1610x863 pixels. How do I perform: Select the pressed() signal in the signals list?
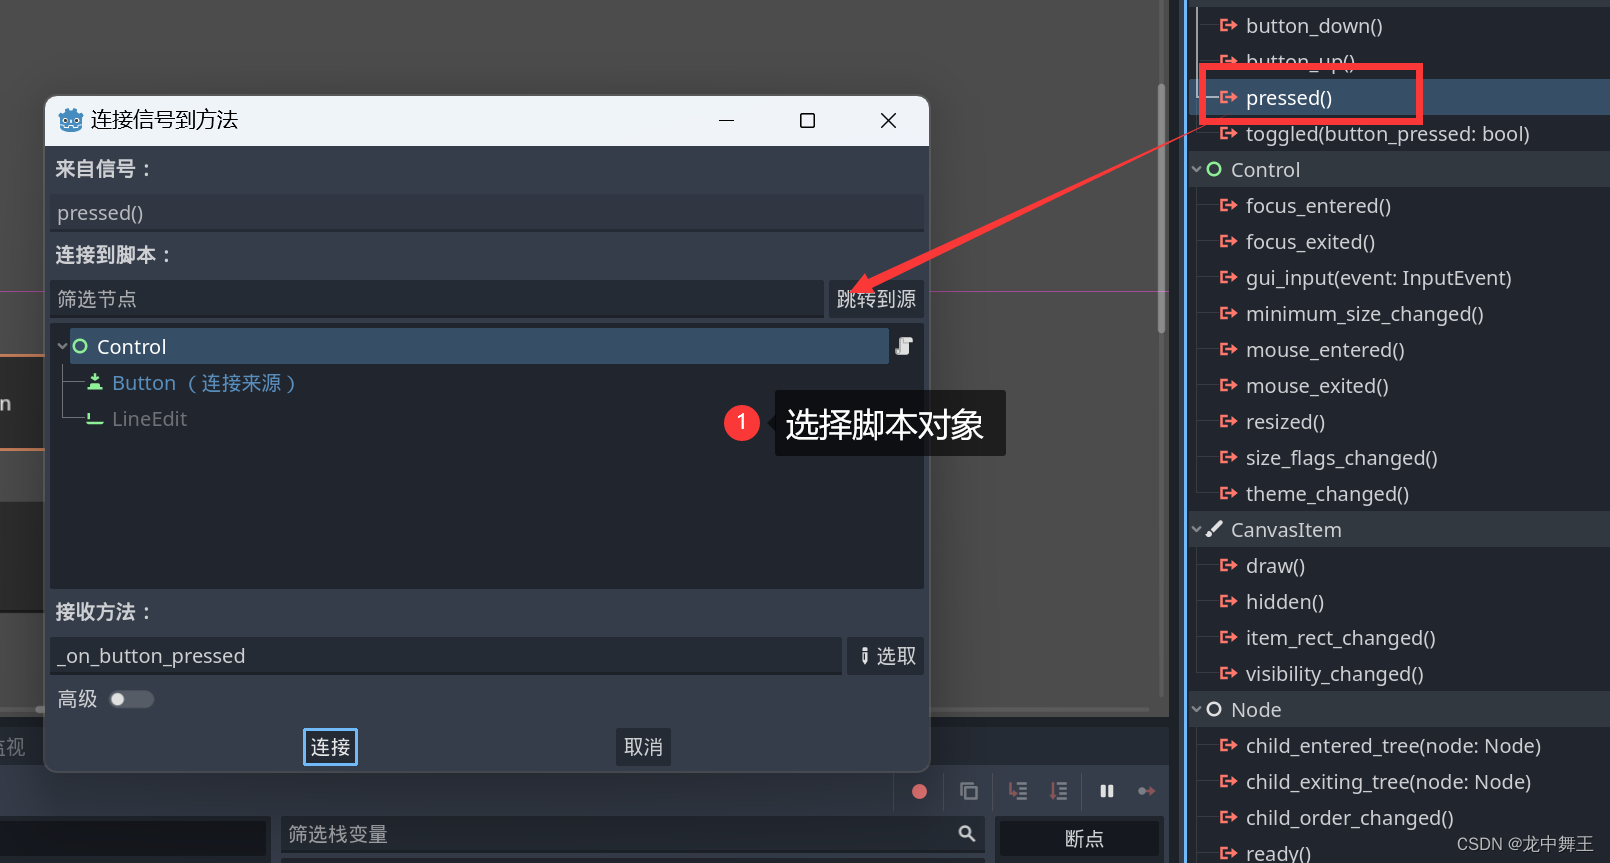pos(1399,98)
